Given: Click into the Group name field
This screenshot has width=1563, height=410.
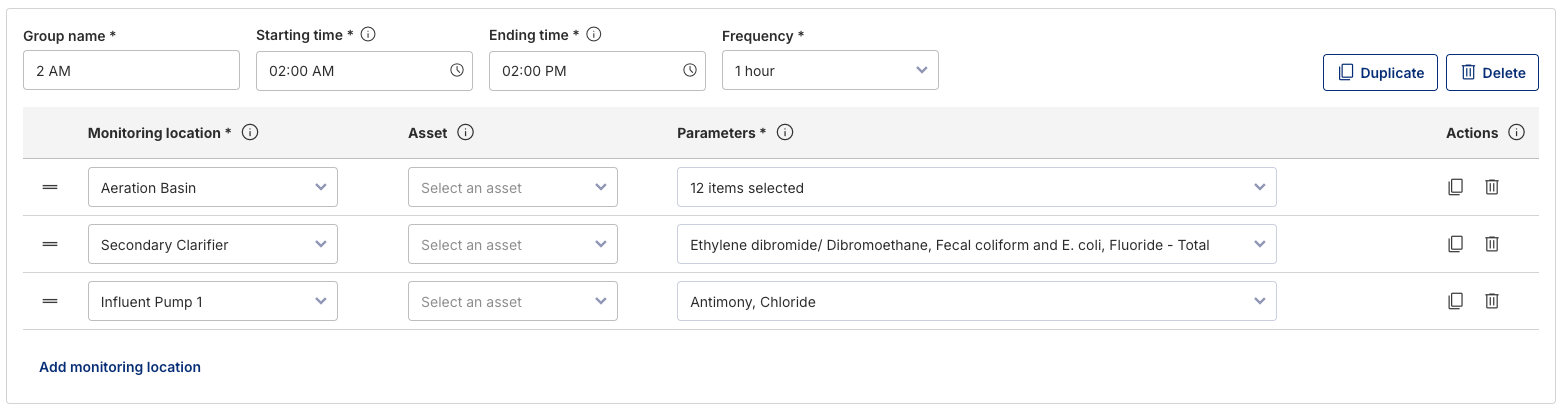Looking at the screenshot, I should (131, 71).
